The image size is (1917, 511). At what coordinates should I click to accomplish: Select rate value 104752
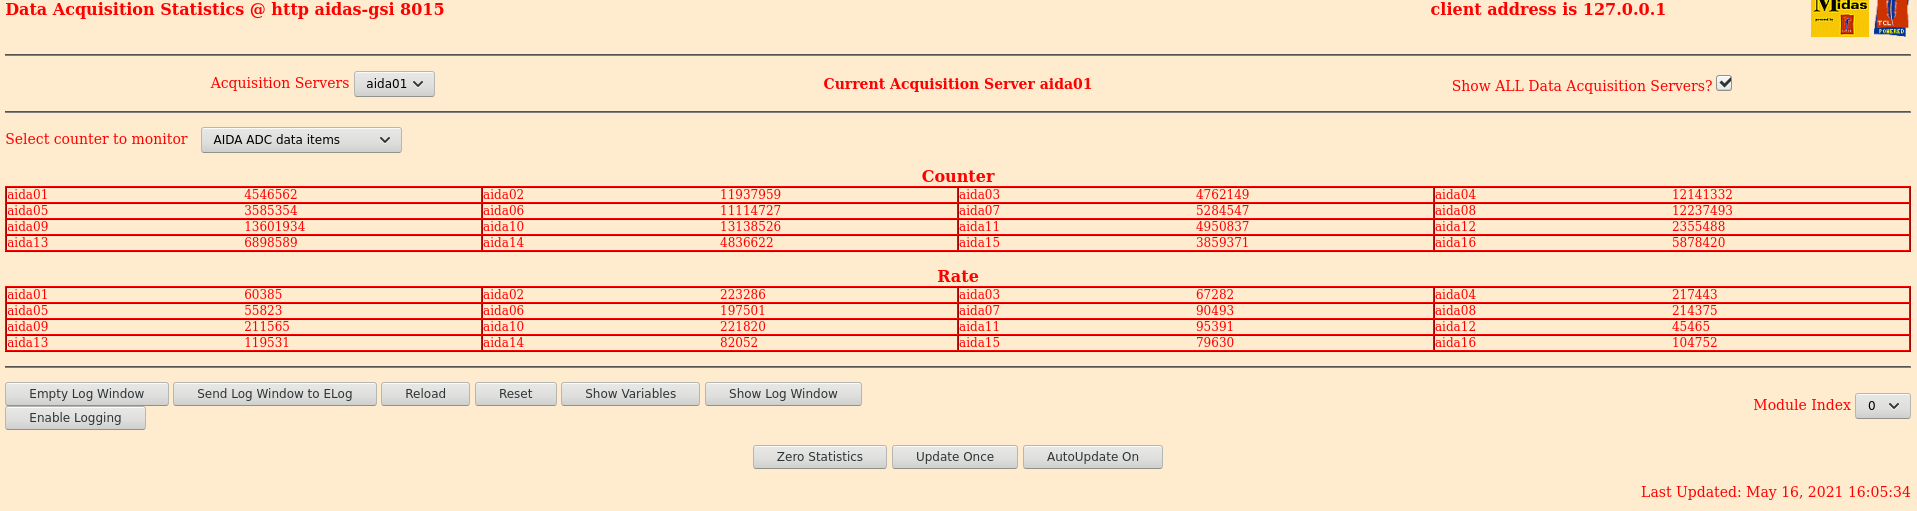coord(1695,343)
